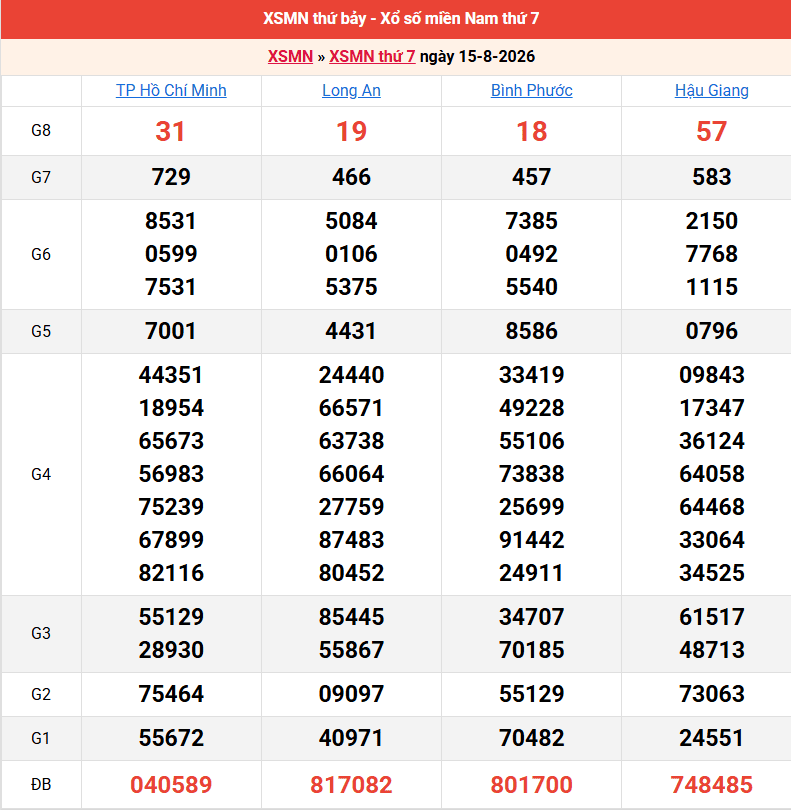Open the Bình Phước province link
791x810 pixels.
tap(532, 90)
